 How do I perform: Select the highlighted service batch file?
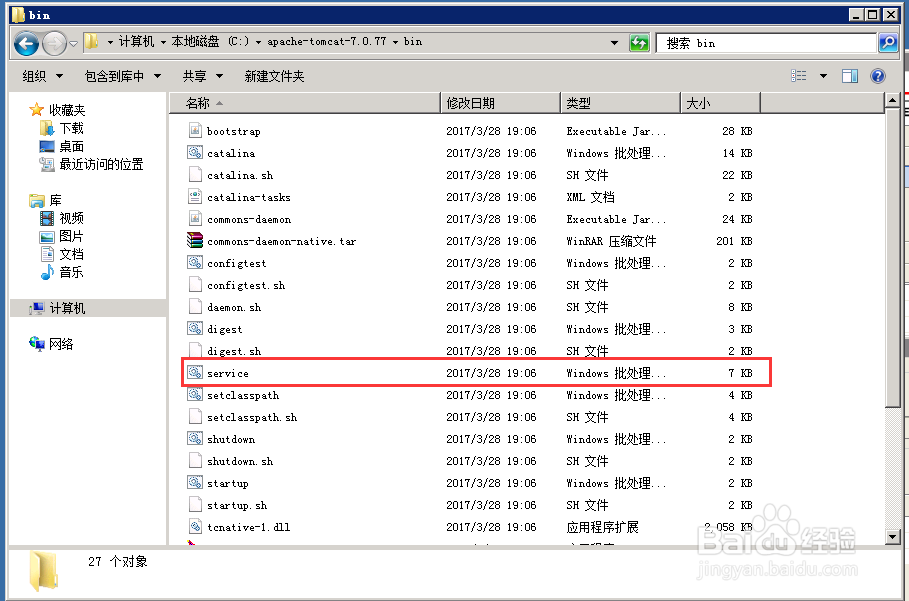[x=231, y=373]
